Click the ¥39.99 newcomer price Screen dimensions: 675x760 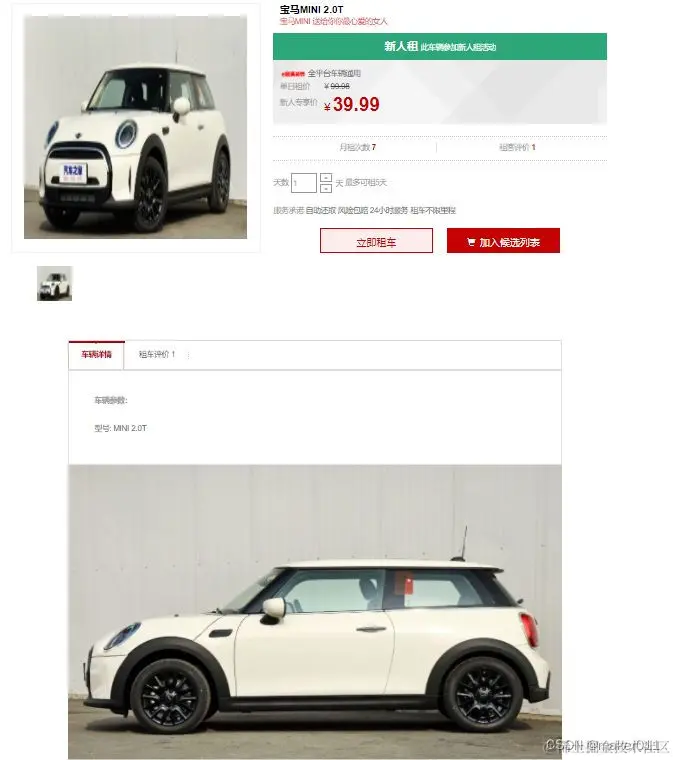pos(352,104)
